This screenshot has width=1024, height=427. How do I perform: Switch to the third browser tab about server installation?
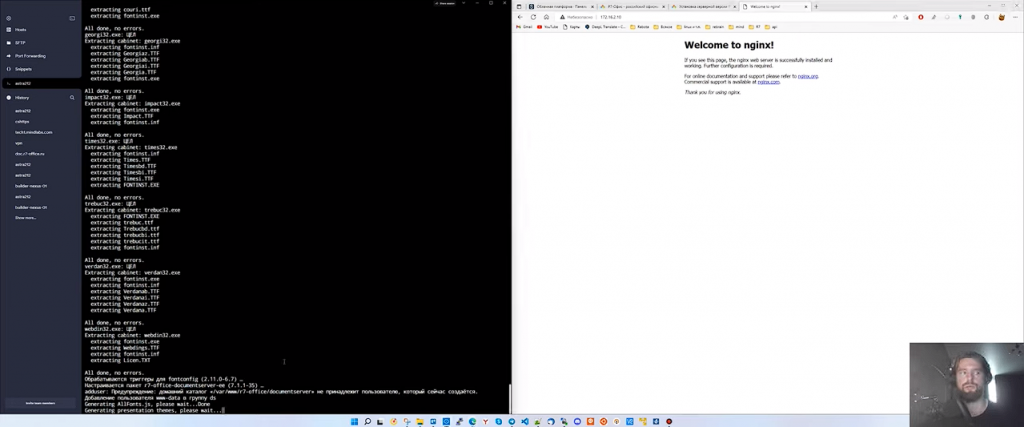coord(703,7)
